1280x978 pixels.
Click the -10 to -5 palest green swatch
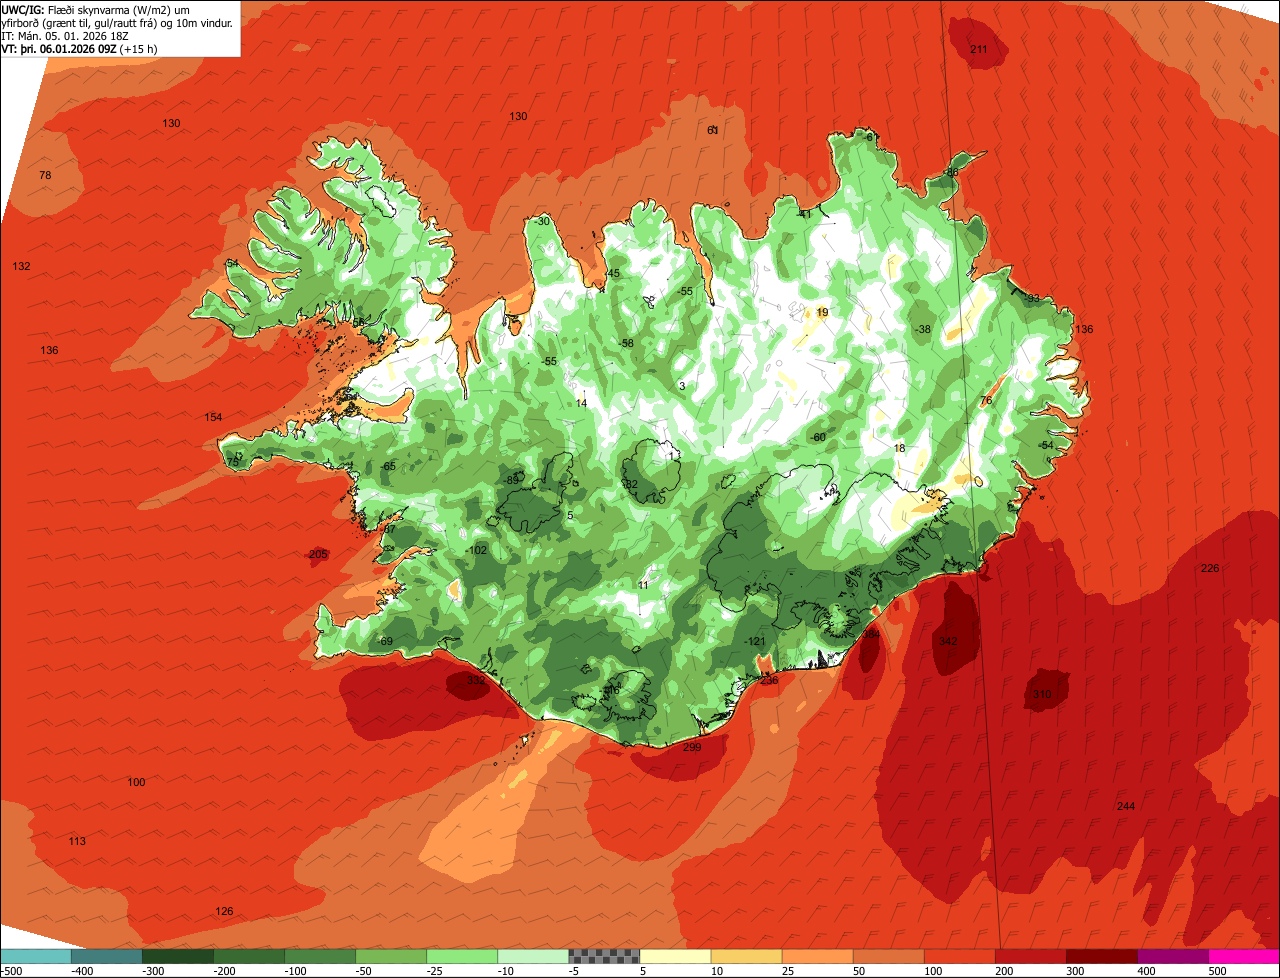tap(533, 956)
